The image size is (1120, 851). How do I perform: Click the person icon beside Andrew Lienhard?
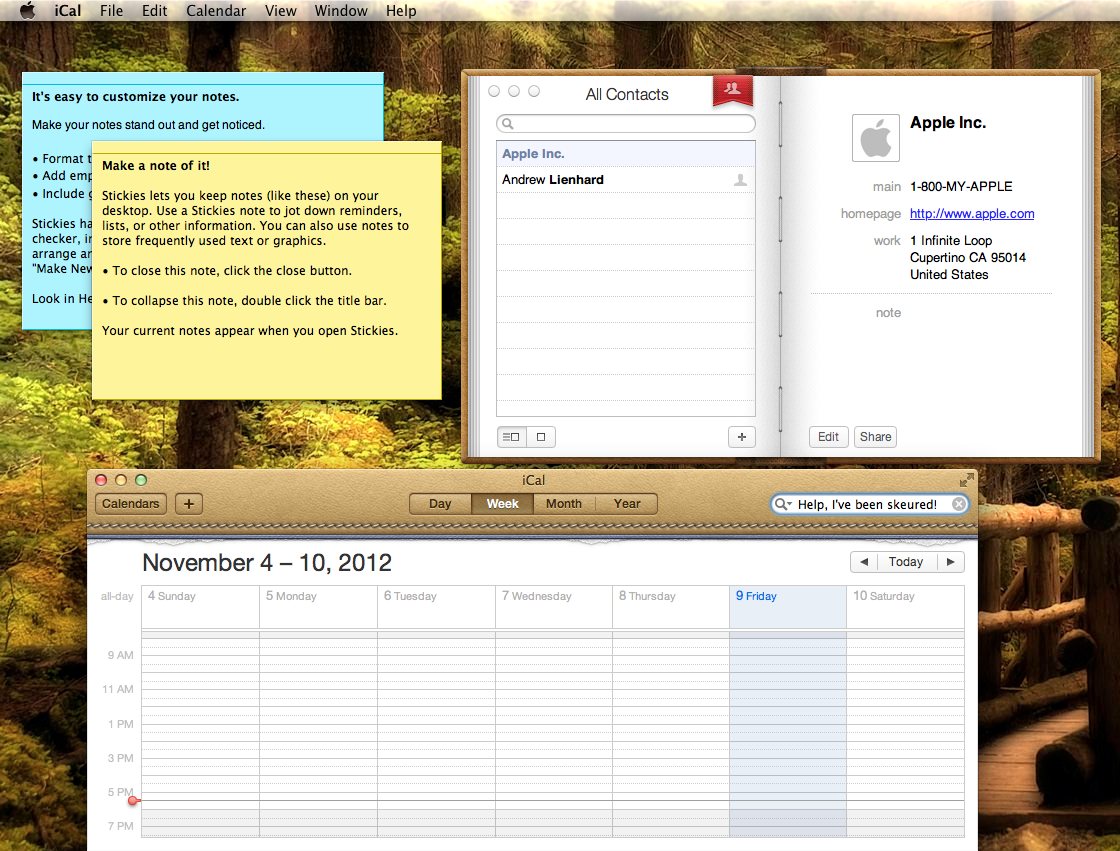[741, 180]
